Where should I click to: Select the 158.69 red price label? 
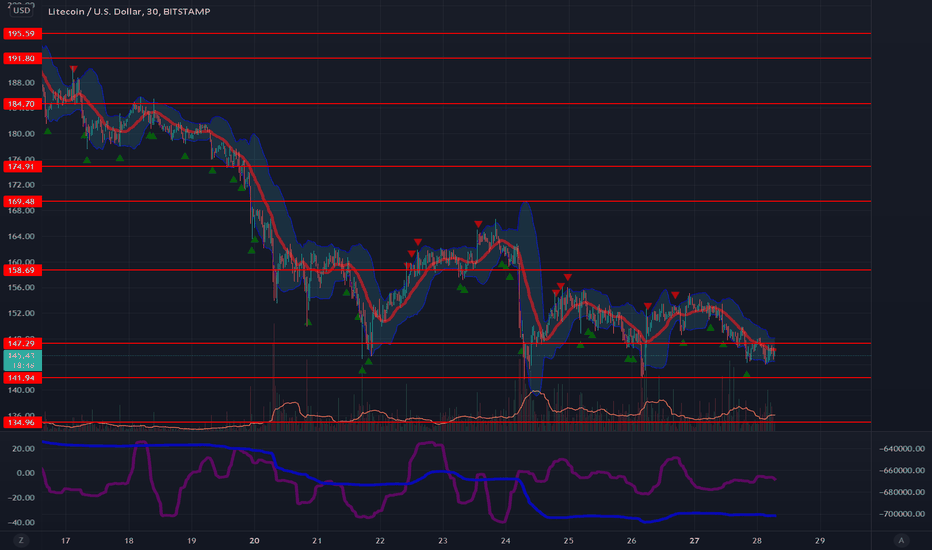tap(22, 271)
